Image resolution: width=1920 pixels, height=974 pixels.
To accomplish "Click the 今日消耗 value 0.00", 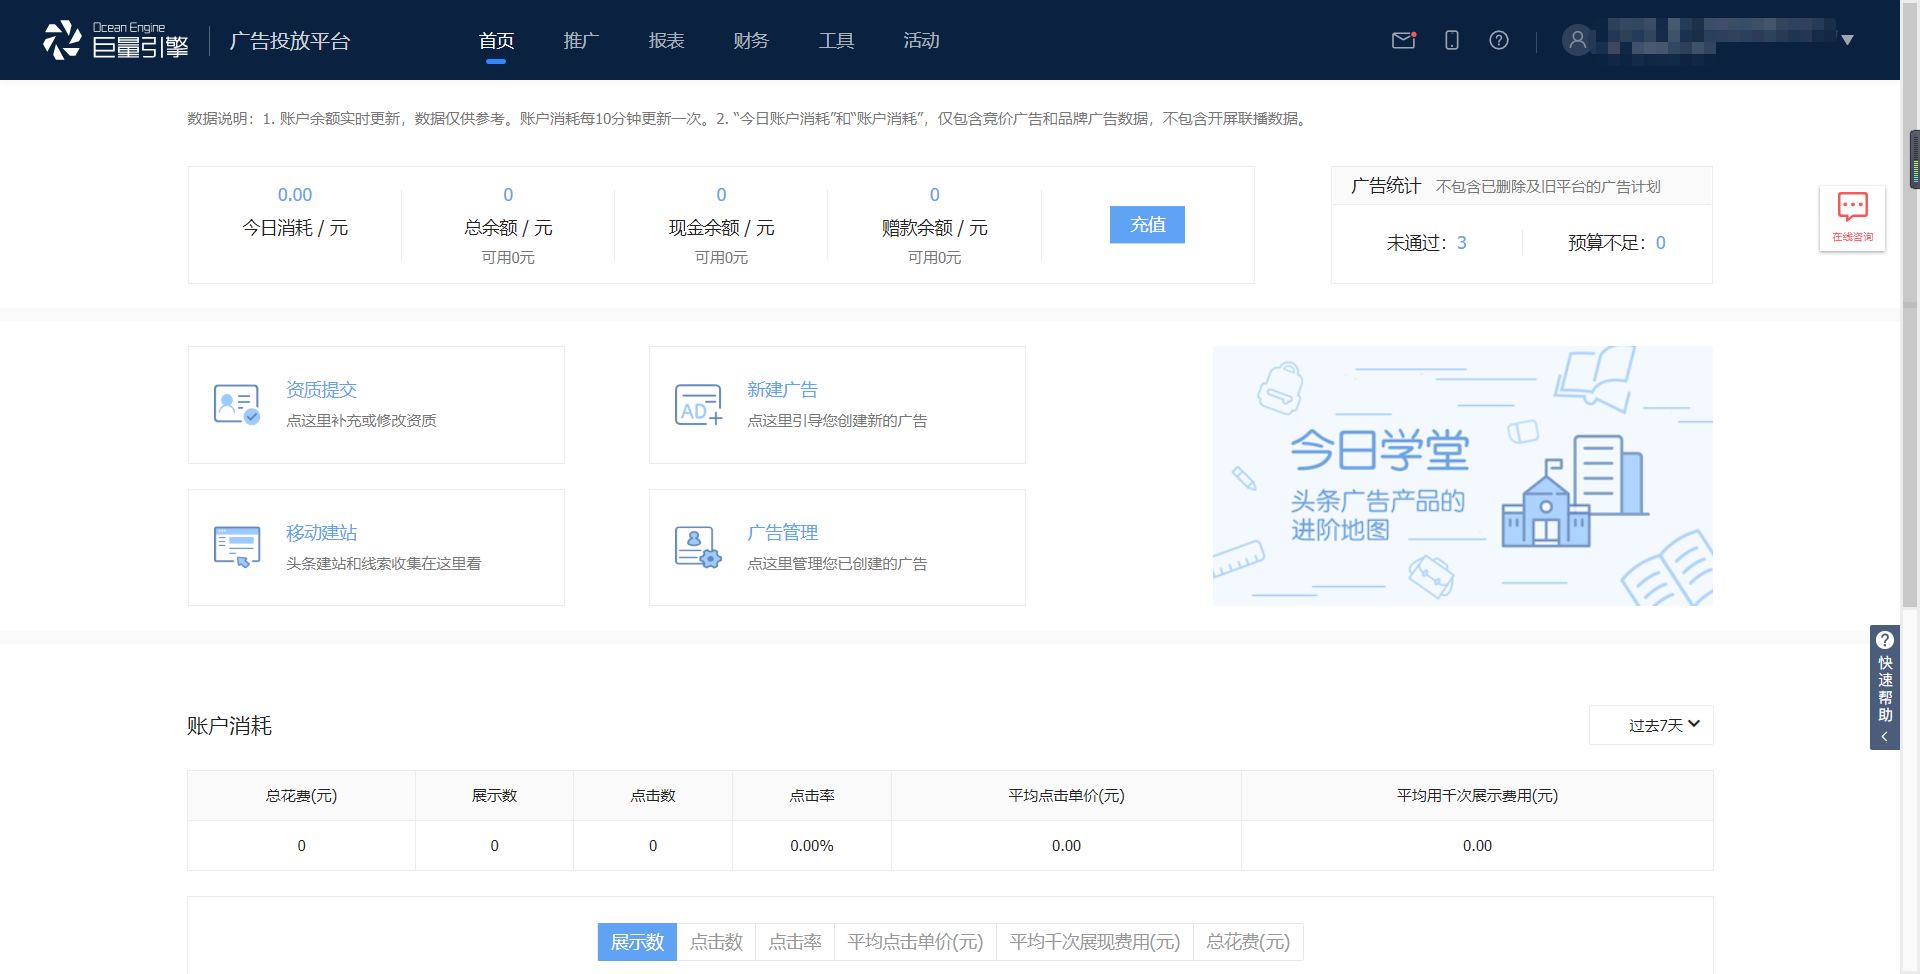I will click(295, 195).
